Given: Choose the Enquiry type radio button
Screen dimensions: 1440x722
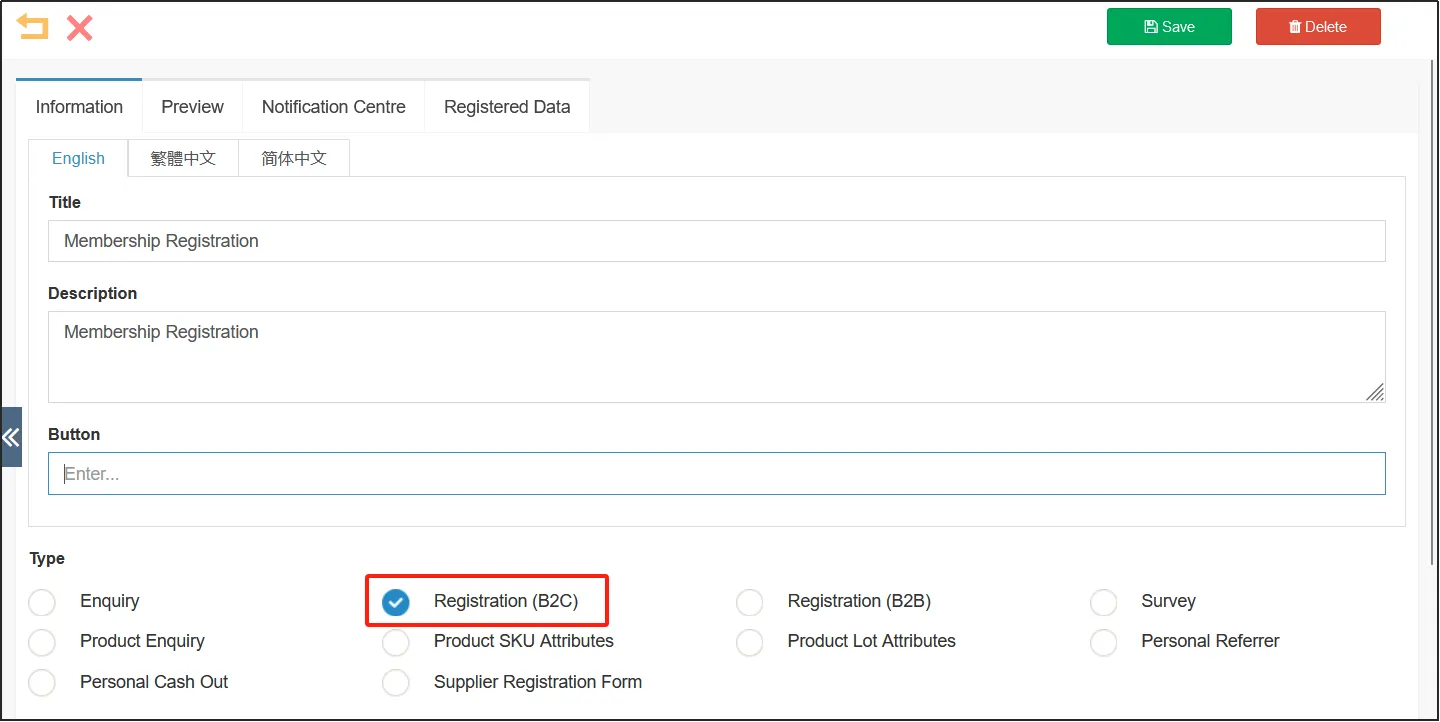Looking at the screenshot, I should (42, 602).
